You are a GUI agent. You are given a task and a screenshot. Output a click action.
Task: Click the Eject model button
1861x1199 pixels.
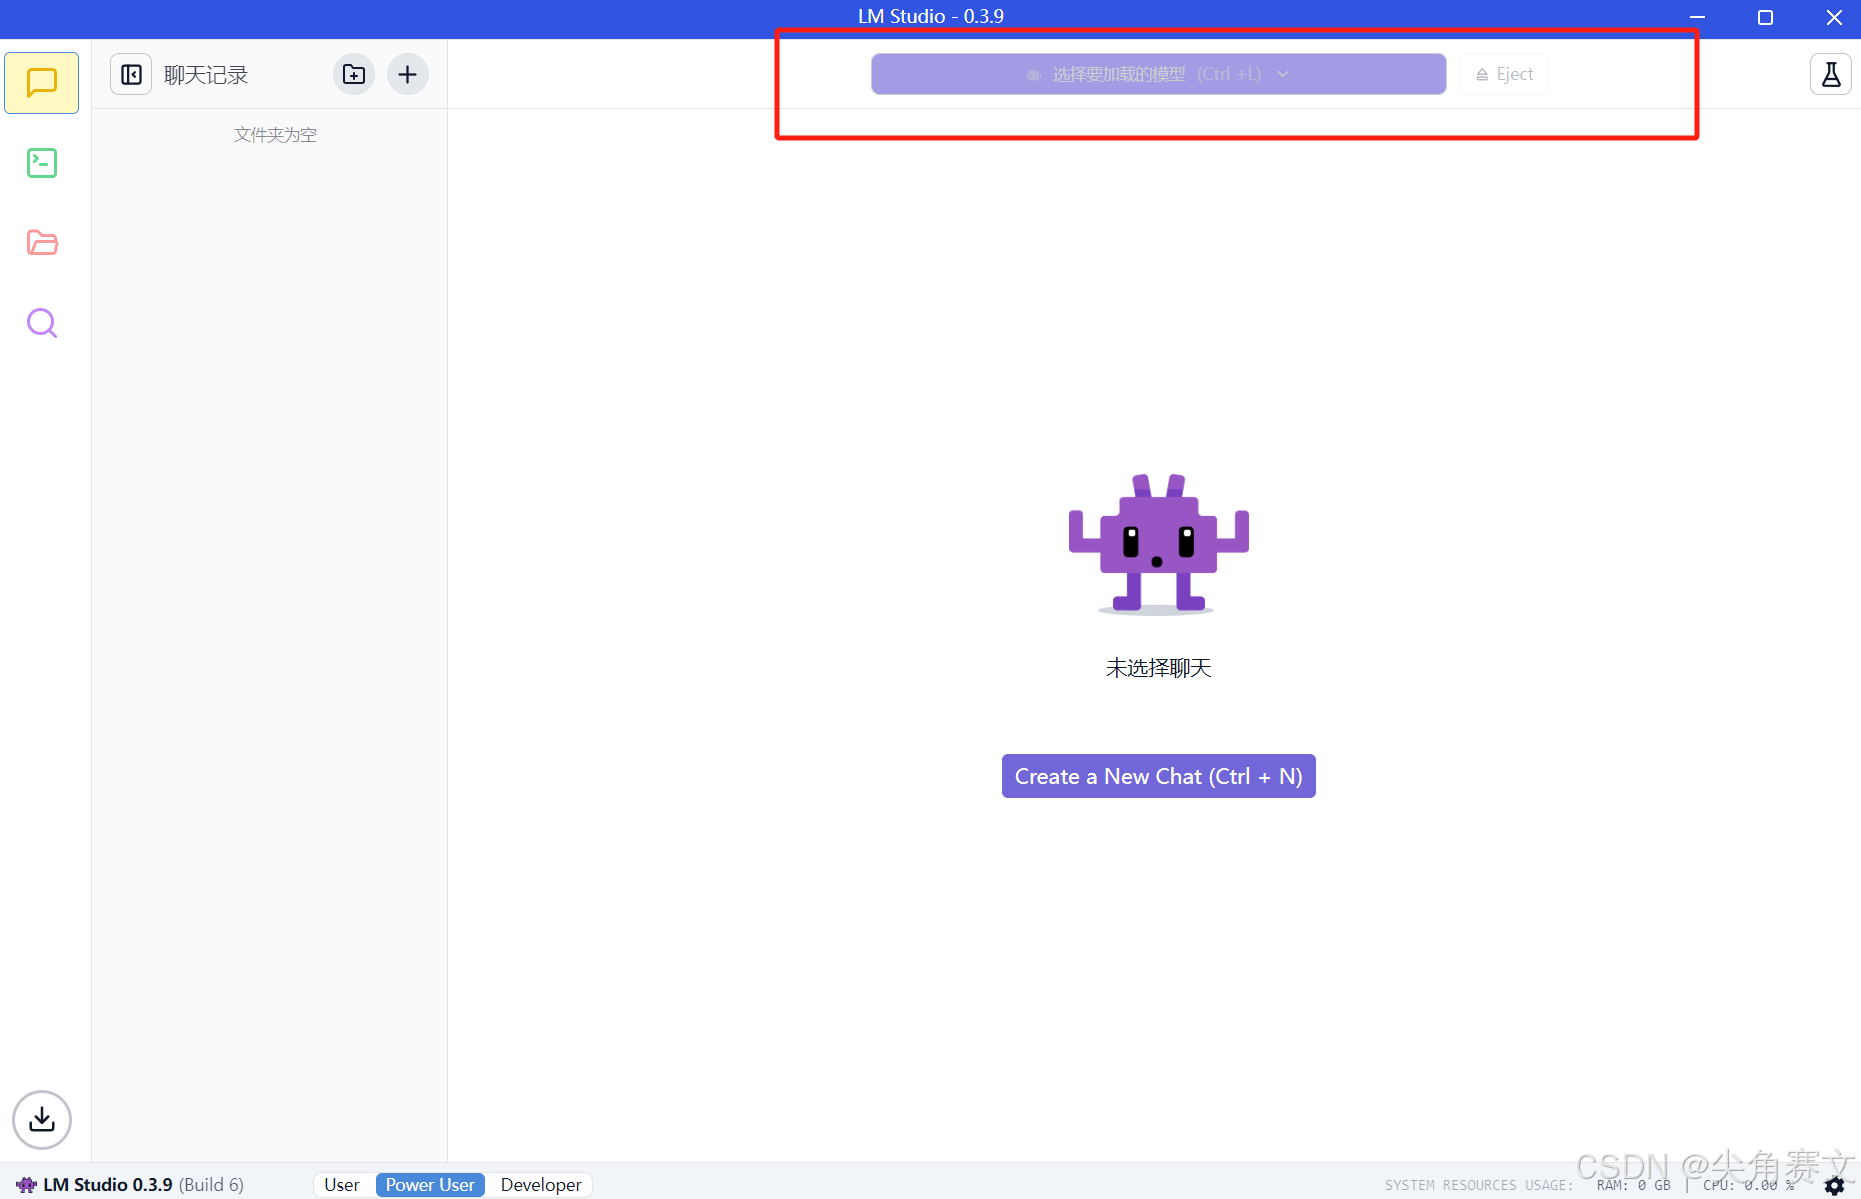pyautogui.click(x=1504, y=74)
